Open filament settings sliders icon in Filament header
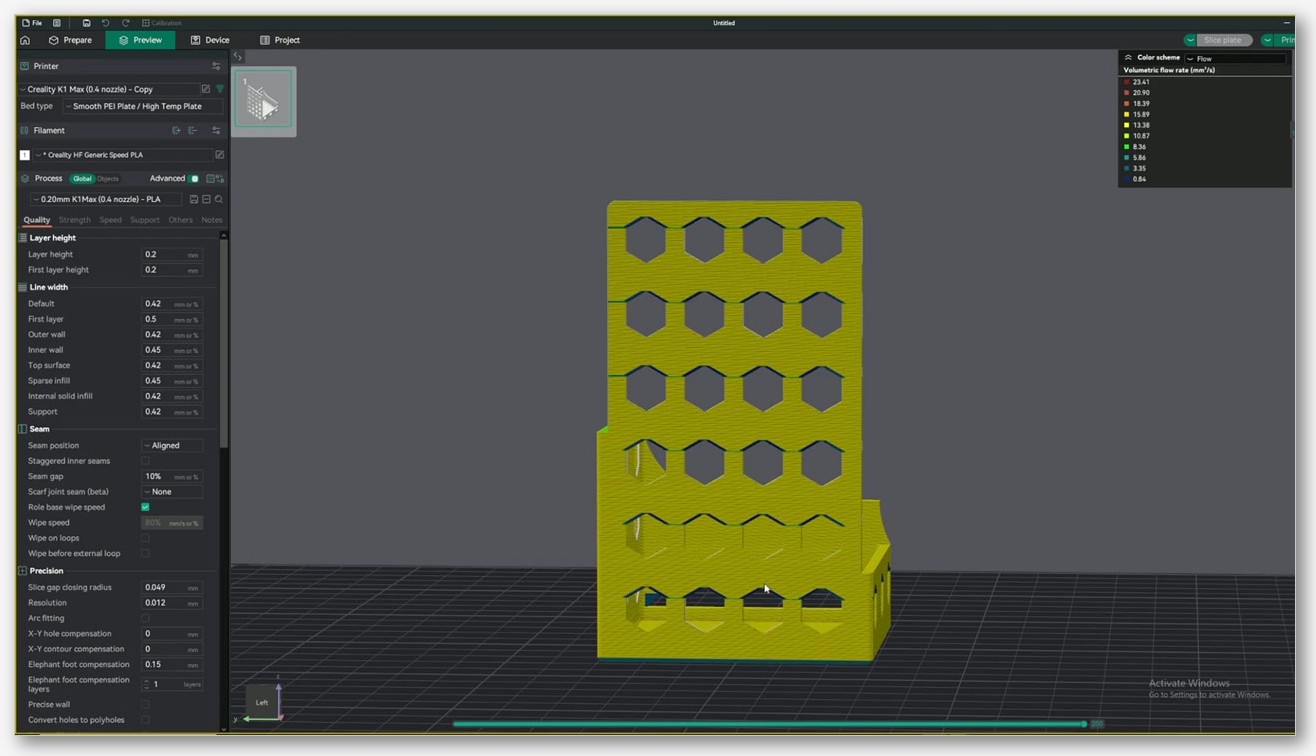This screenshot has width=1316, height=756. 216,130
